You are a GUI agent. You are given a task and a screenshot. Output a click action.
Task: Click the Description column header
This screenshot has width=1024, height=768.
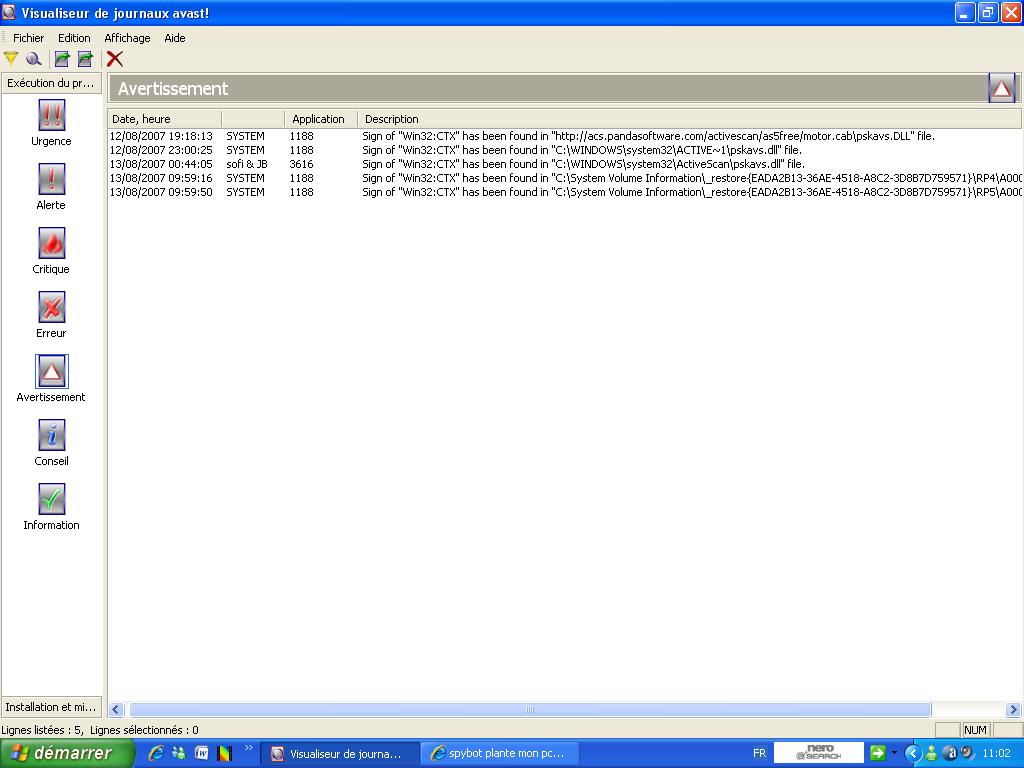pyautogui.click(x=690, y=119)
